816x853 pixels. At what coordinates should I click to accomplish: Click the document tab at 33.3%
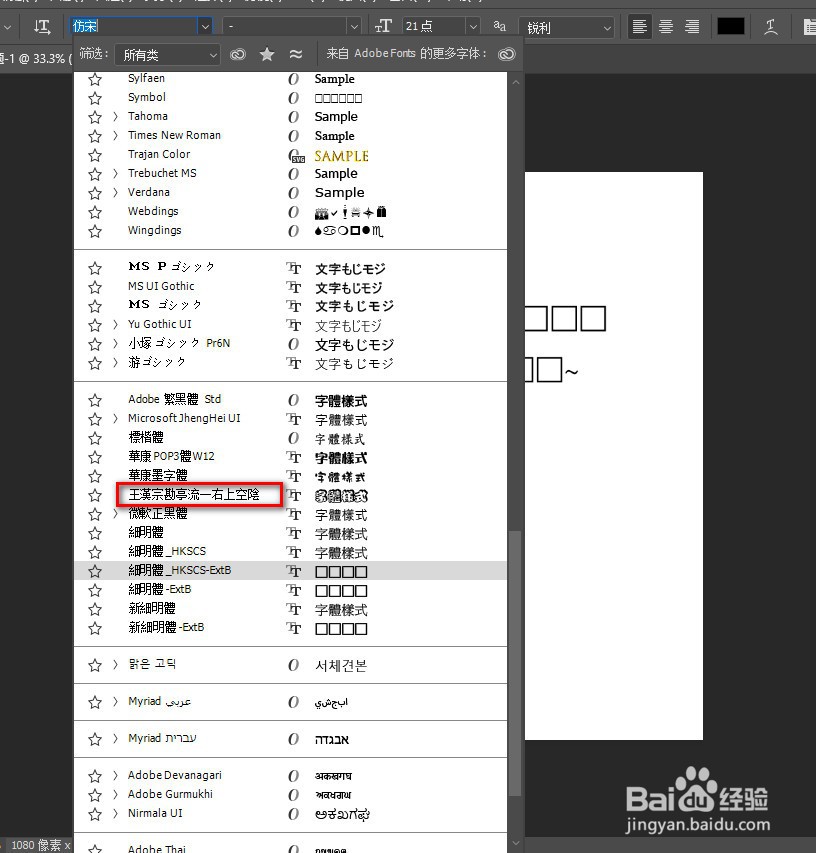34,58
